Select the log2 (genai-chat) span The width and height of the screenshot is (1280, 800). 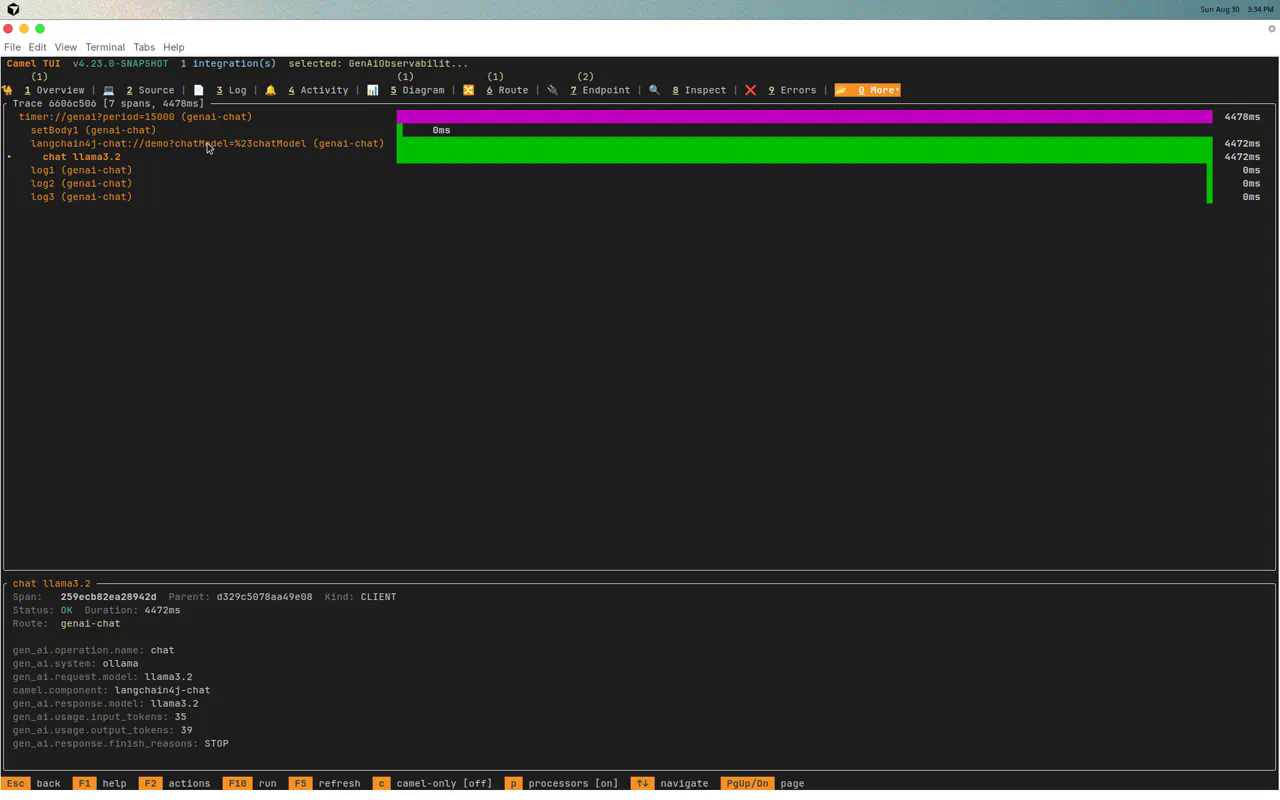tap(81, 184)
